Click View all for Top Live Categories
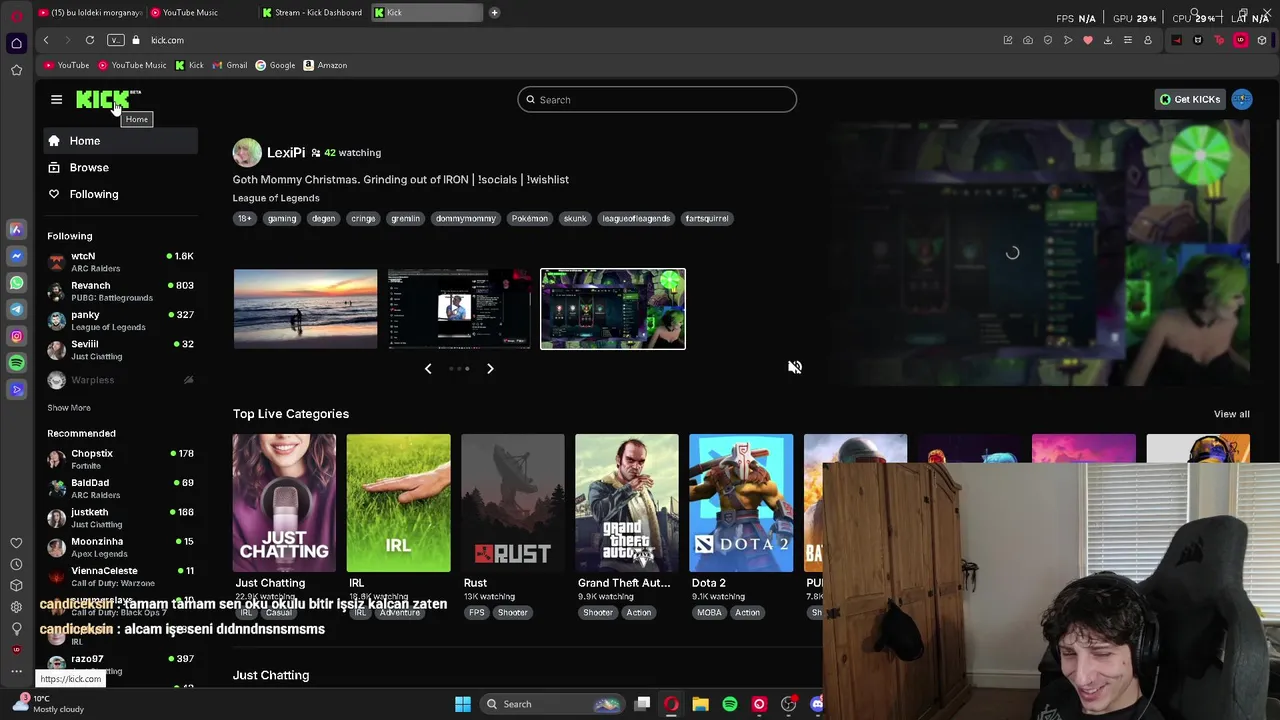The image size is (1280, 720). pyautogui.click(x=1231, y=414)
